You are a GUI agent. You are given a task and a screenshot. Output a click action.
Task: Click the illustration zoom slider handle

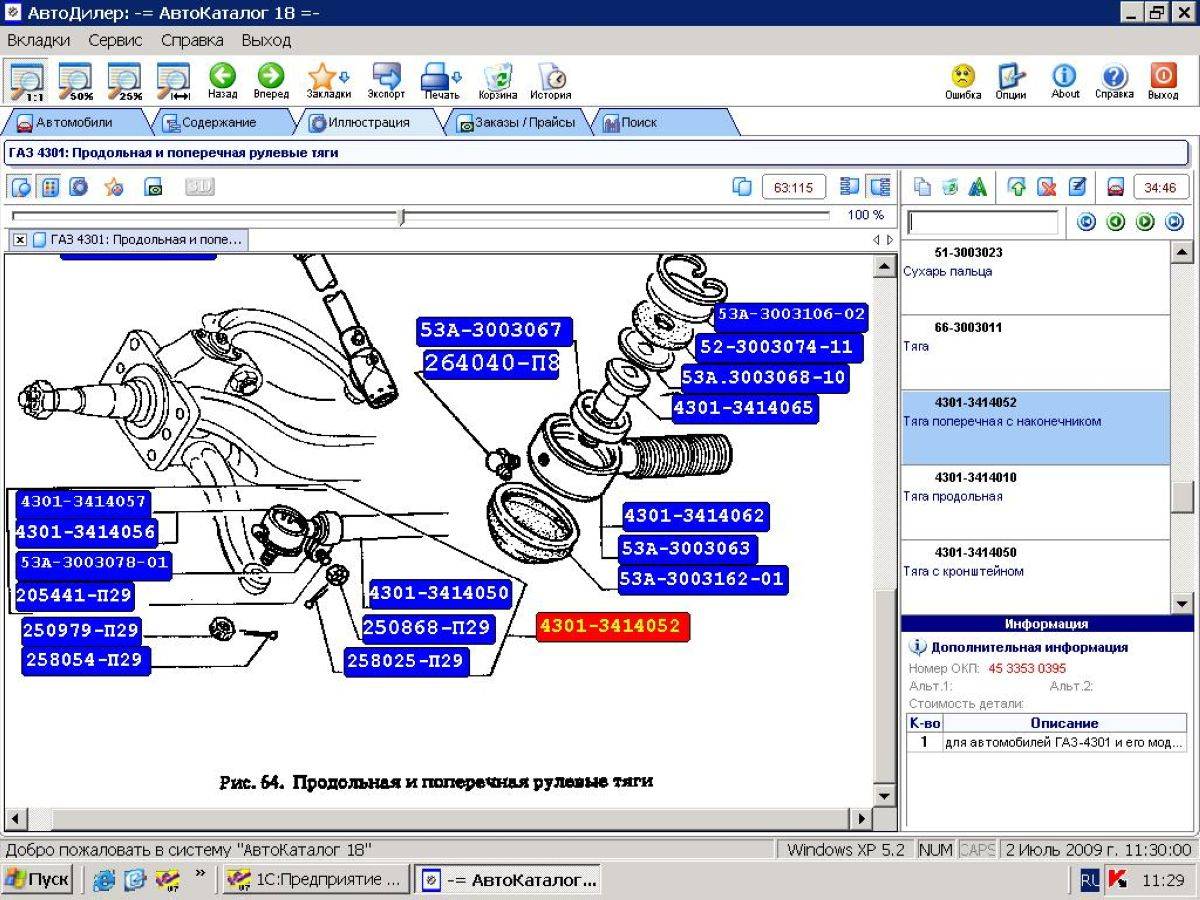click(402, 217)
